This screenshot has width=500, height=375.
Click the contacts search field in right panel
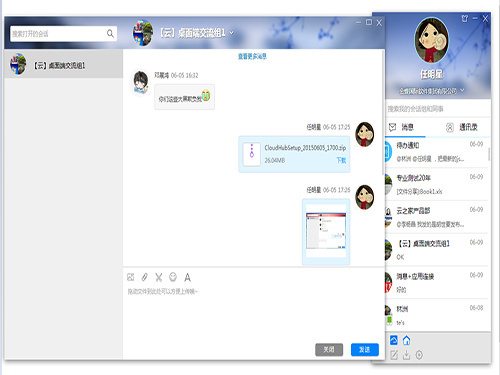[x=438, y=109]
